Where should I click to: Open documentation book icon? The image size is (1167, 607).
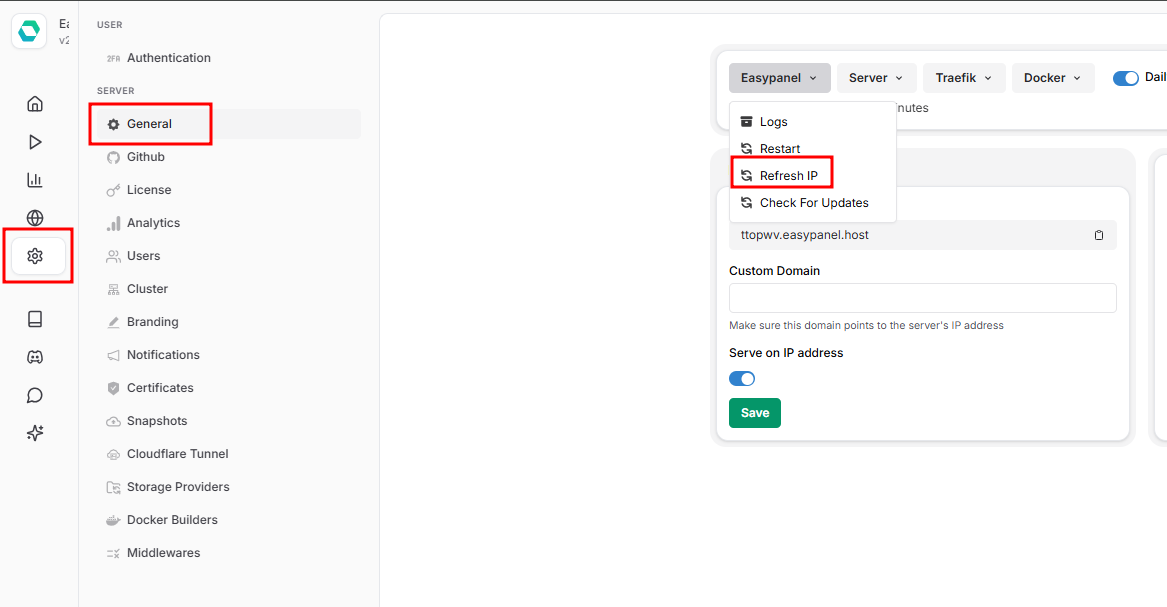coord(35,318)
